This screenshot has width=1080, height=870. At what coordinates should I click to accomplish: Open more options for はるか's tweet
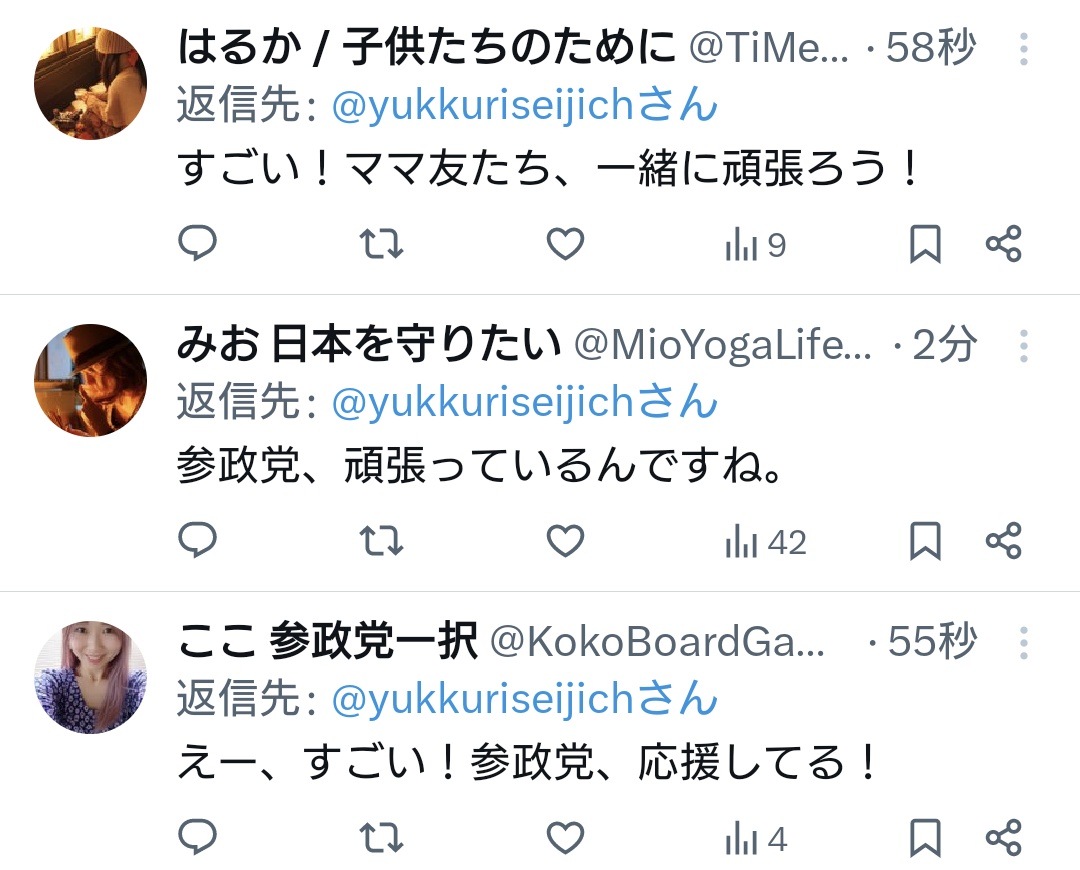tap(1024, 49)
